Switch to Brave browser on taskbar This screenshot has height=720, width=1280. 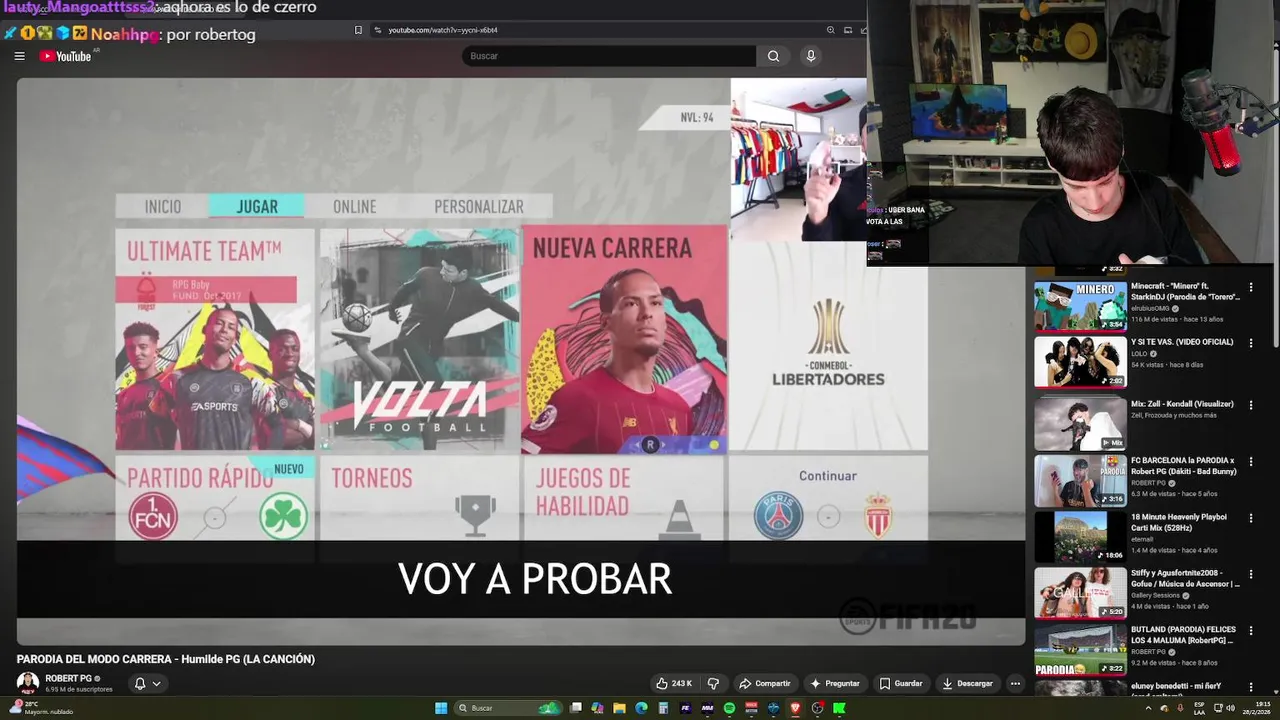coord(795,708)
